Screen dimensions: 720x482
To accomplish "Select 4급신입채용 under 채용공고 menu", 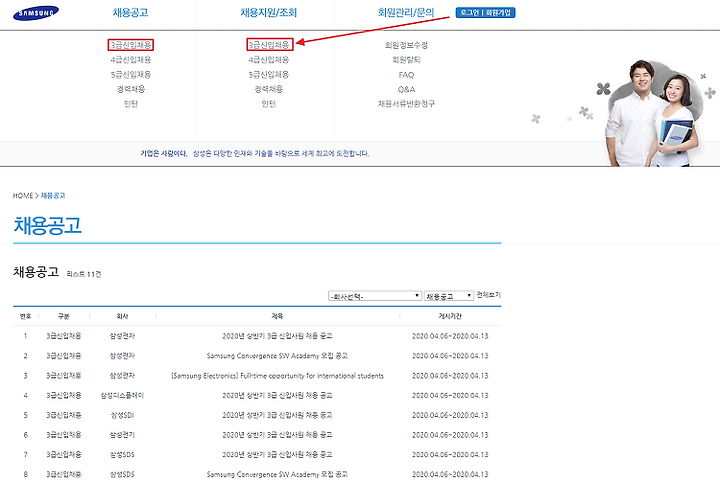I will tap(131, 60).
